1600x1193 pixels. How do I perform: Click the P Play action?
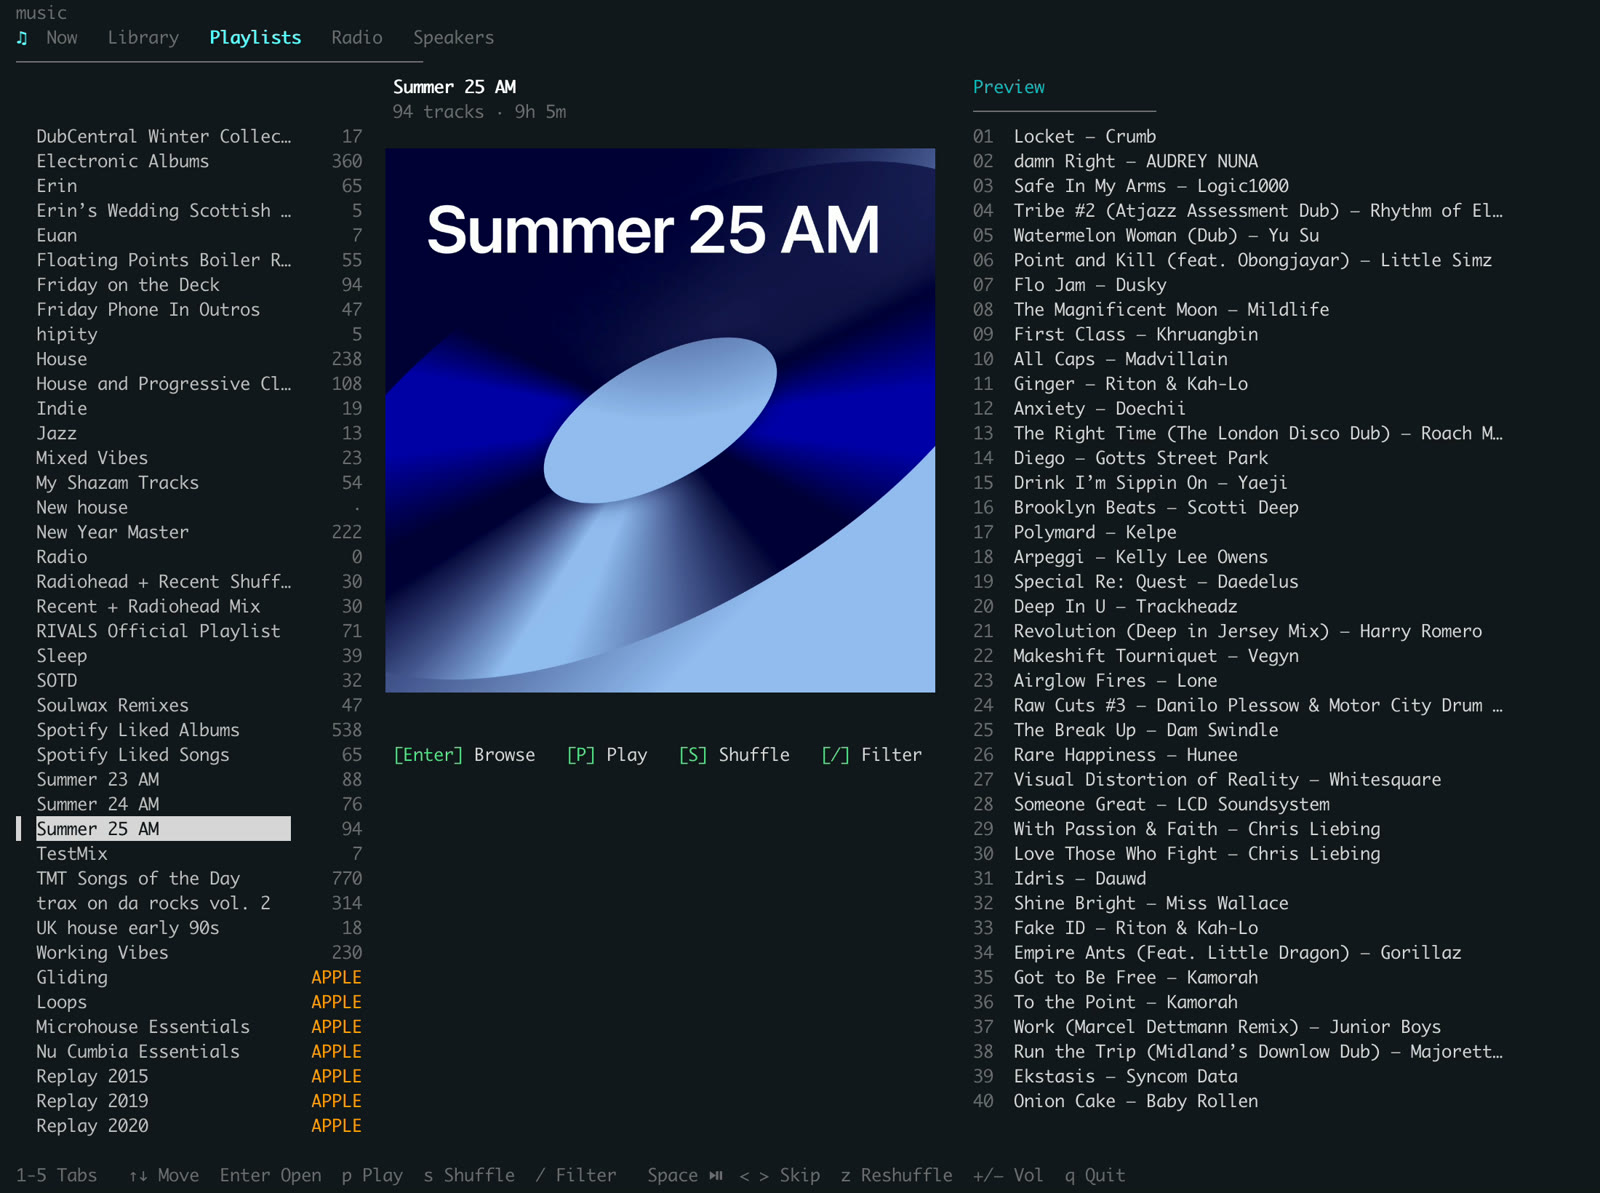pos(607,755)
